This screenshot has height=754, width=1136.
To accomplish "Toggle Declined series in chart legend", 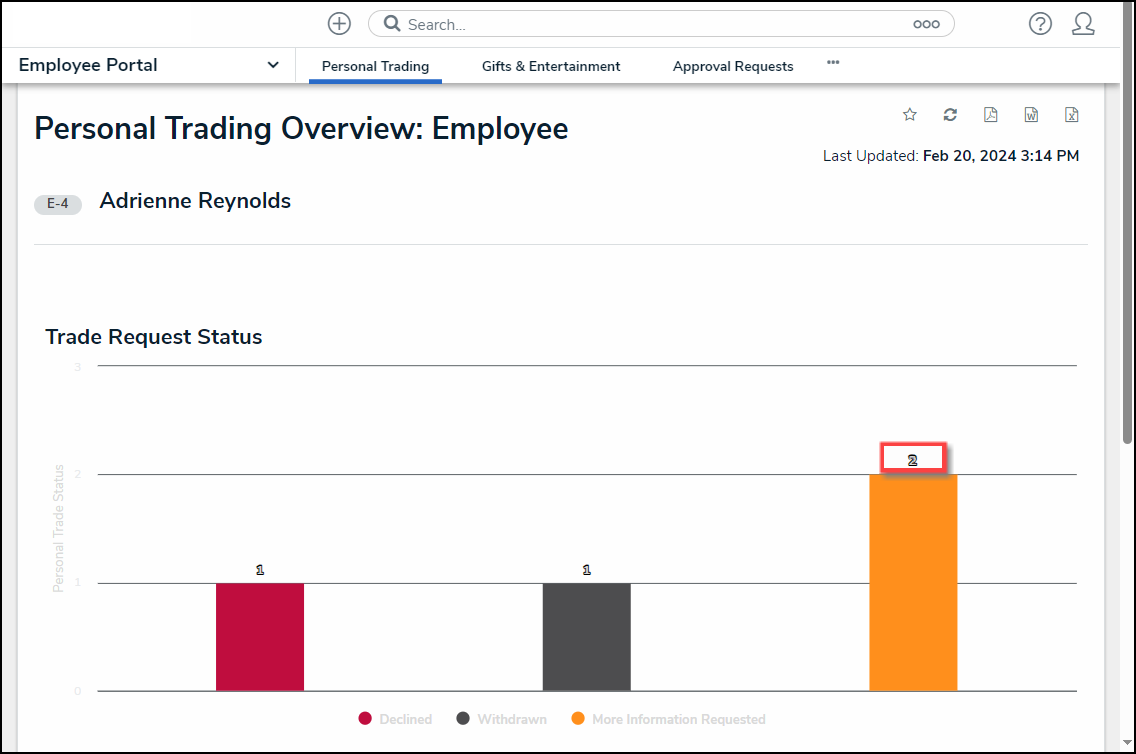I will point(396,719).
